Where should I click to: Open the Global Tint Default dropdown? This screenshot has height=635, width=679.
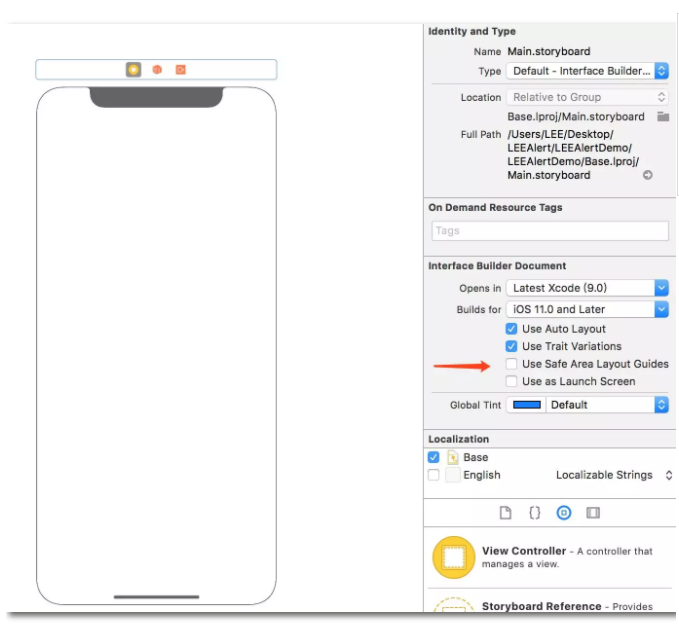607,405
